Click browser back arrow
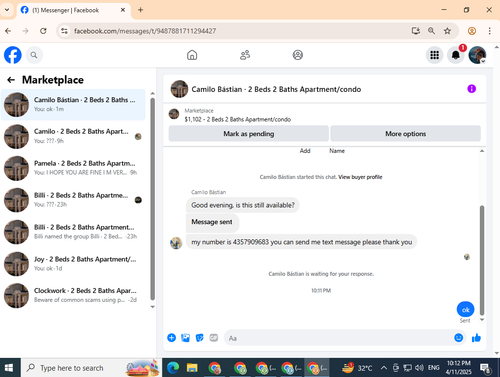This screenshot has width=500, height=377. [x=8, y=31]
